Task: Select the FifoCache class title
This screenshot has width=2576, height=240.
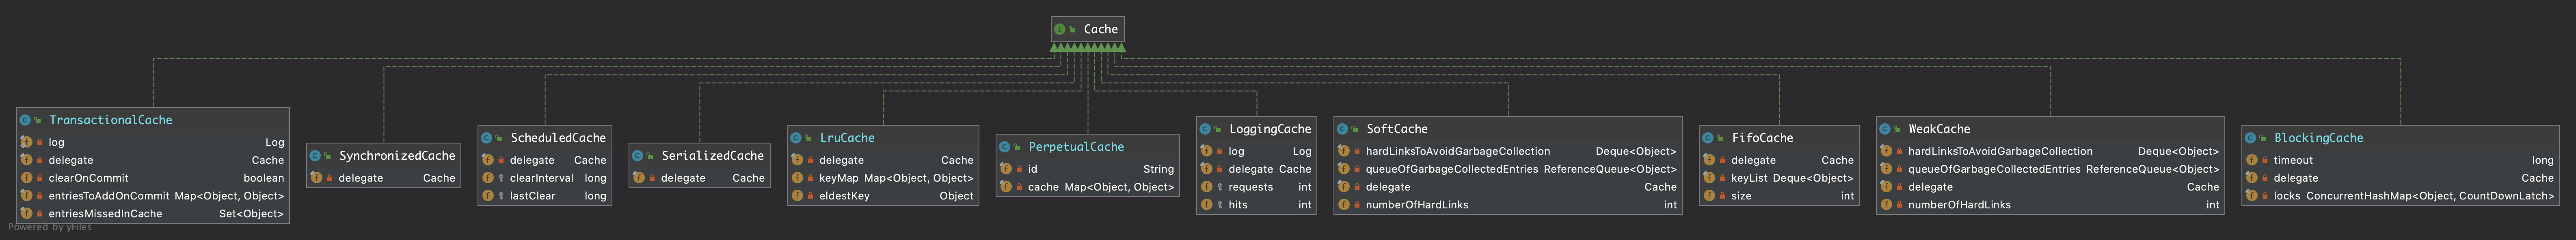Action: (1762, 138)
